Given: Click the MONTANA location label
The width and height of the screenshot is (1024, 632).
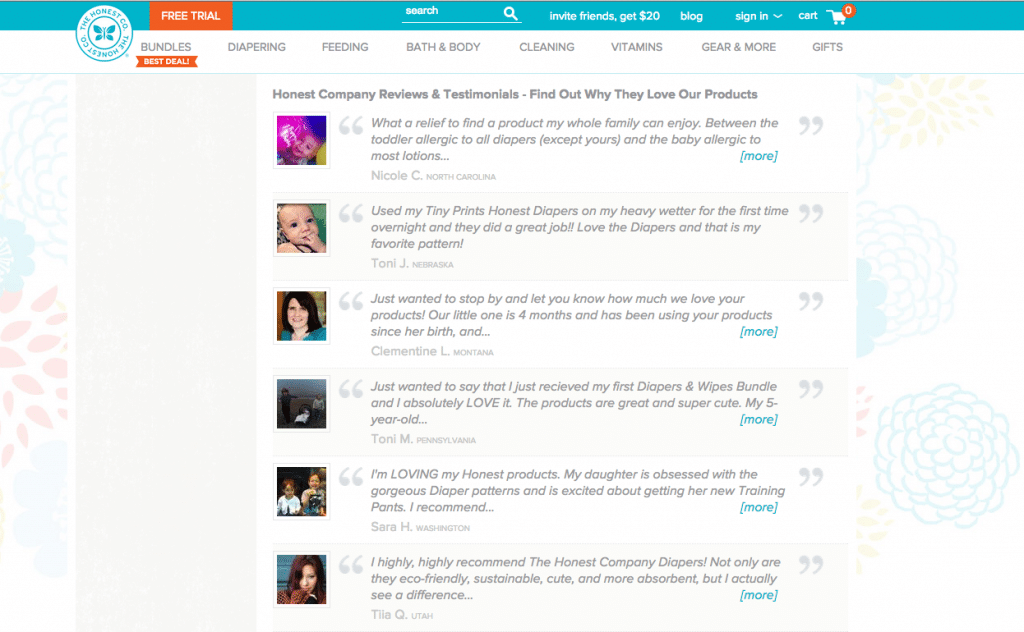Looking at the screenshot, I should (x=473, y=353).
